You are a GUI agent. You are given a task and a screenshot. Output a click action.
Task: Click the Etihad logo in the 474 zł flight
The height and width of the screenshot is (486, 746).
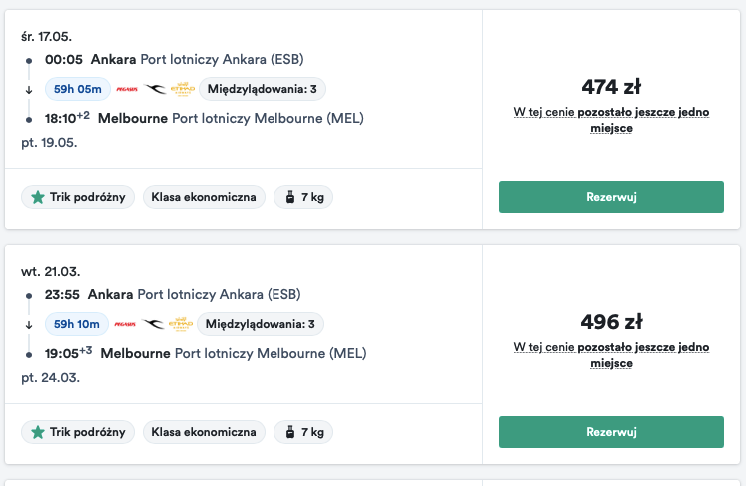tap(183, 89)
